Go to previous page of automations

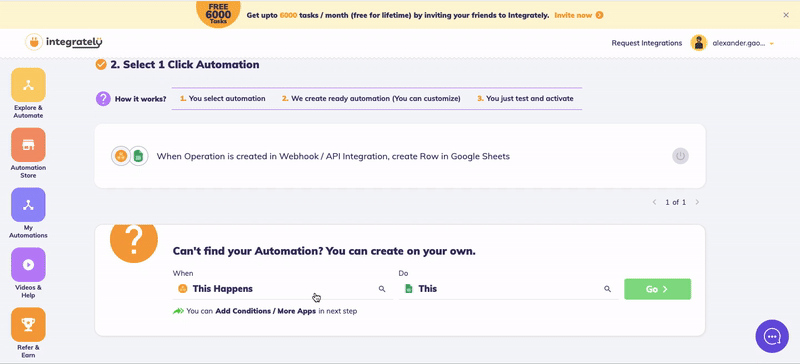(654, 202)
